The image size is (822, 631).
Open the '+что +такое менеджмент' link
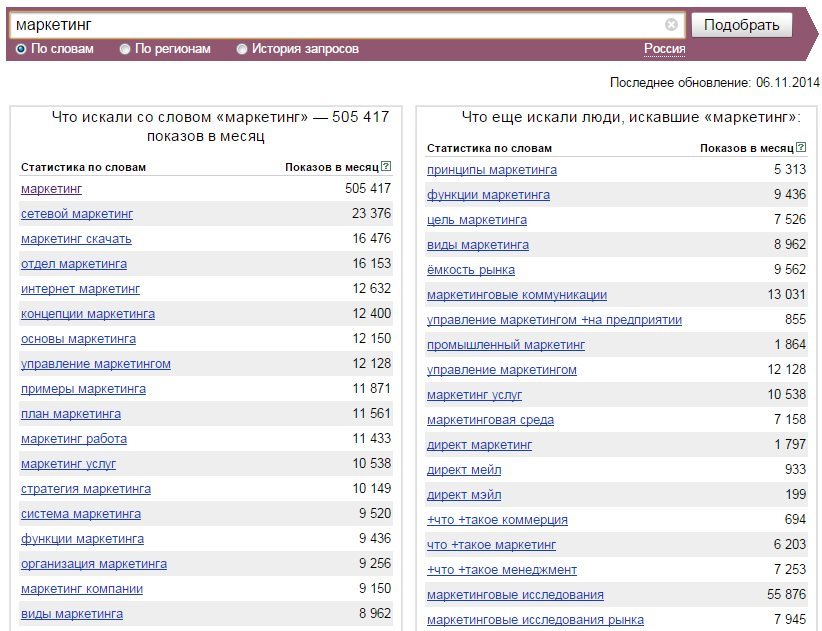pyautogui.click(x=502, y=570)
